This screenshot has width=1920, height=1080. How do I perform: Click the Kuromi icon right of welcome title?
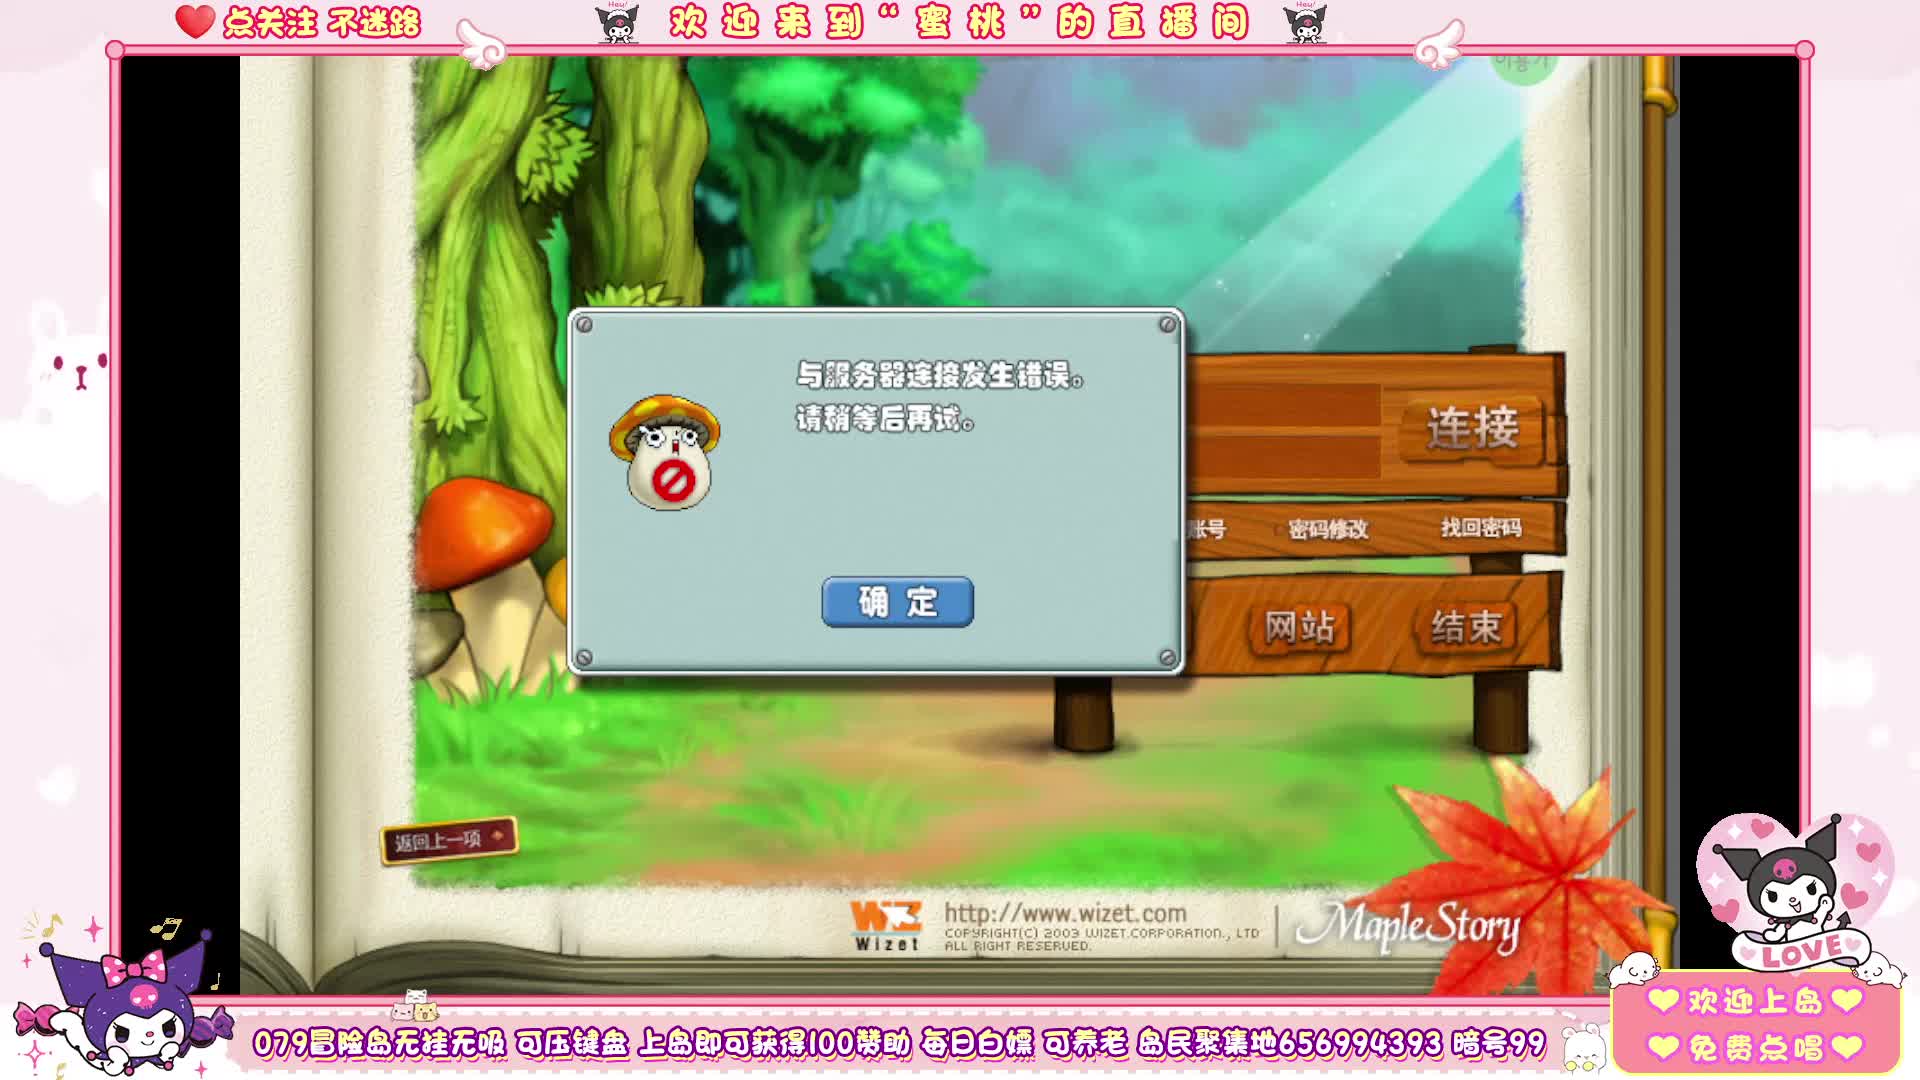pos(1305,23)
